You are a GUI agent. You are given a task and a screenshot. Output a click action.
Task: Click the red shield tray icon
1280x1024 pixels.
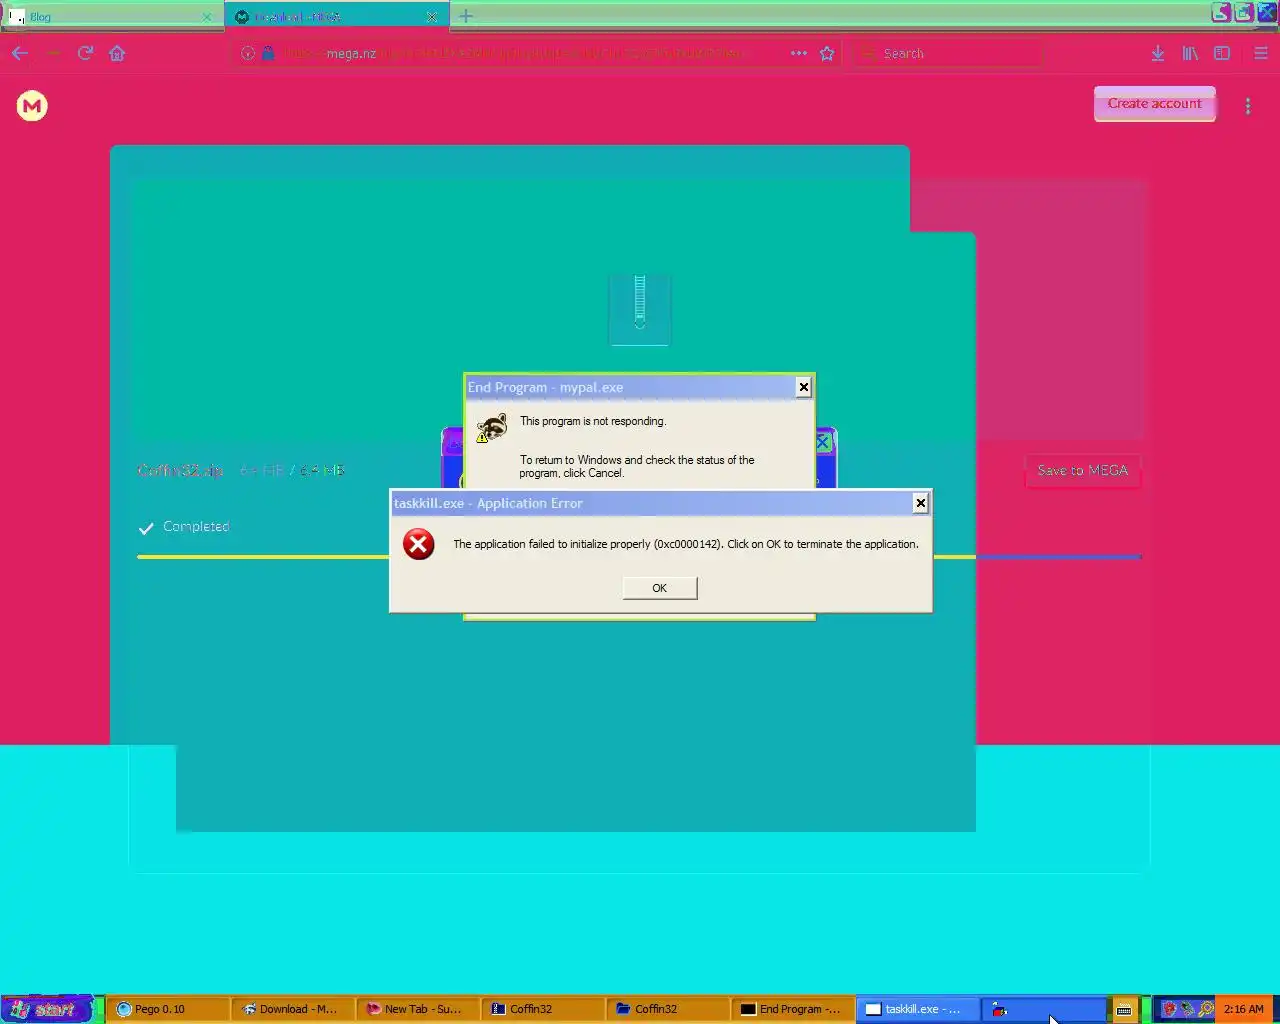pos(1168,1009)
